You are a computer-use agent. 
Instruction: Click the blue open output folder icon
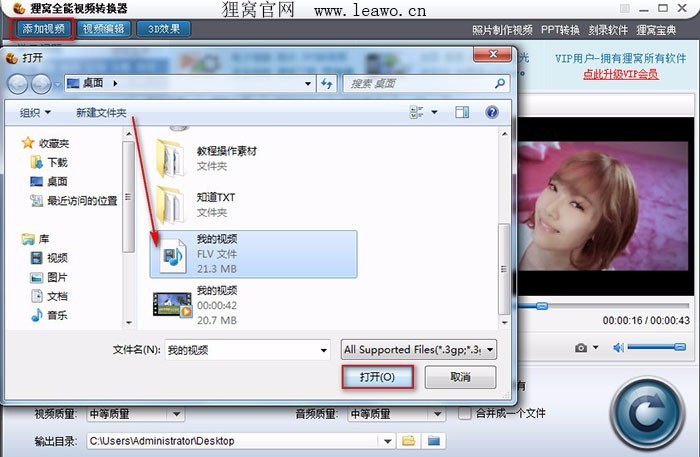click(x=433, y=441)
